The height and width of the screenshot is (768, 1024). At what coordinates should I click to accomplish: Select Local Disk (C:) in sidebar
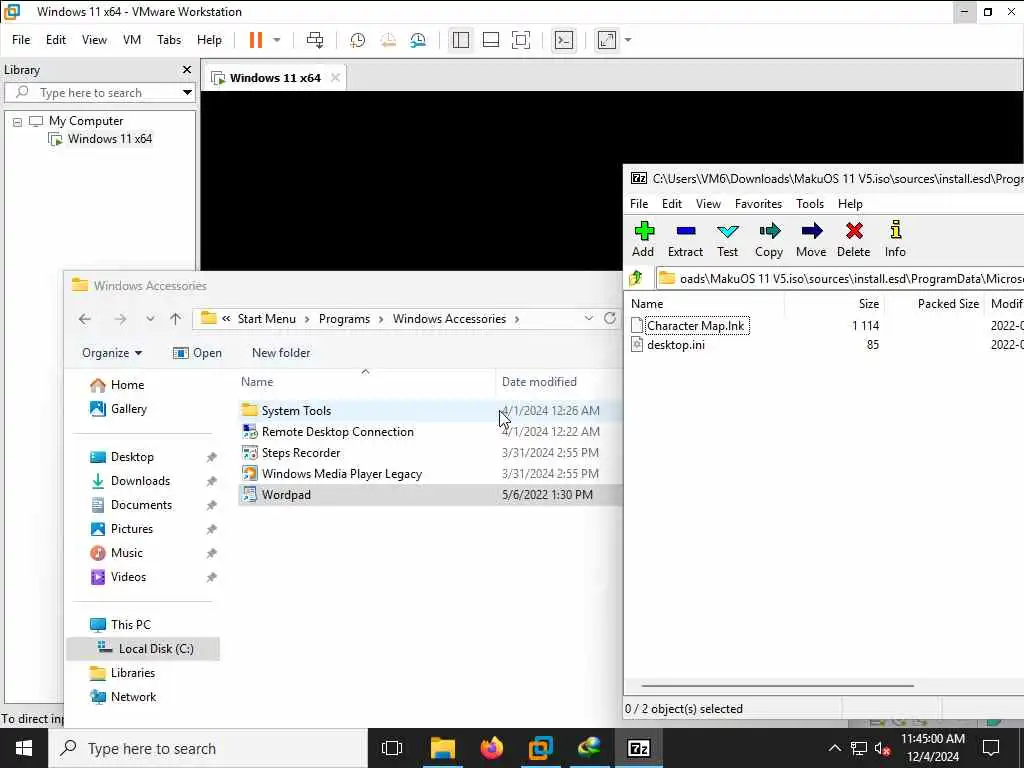(156, 648)
